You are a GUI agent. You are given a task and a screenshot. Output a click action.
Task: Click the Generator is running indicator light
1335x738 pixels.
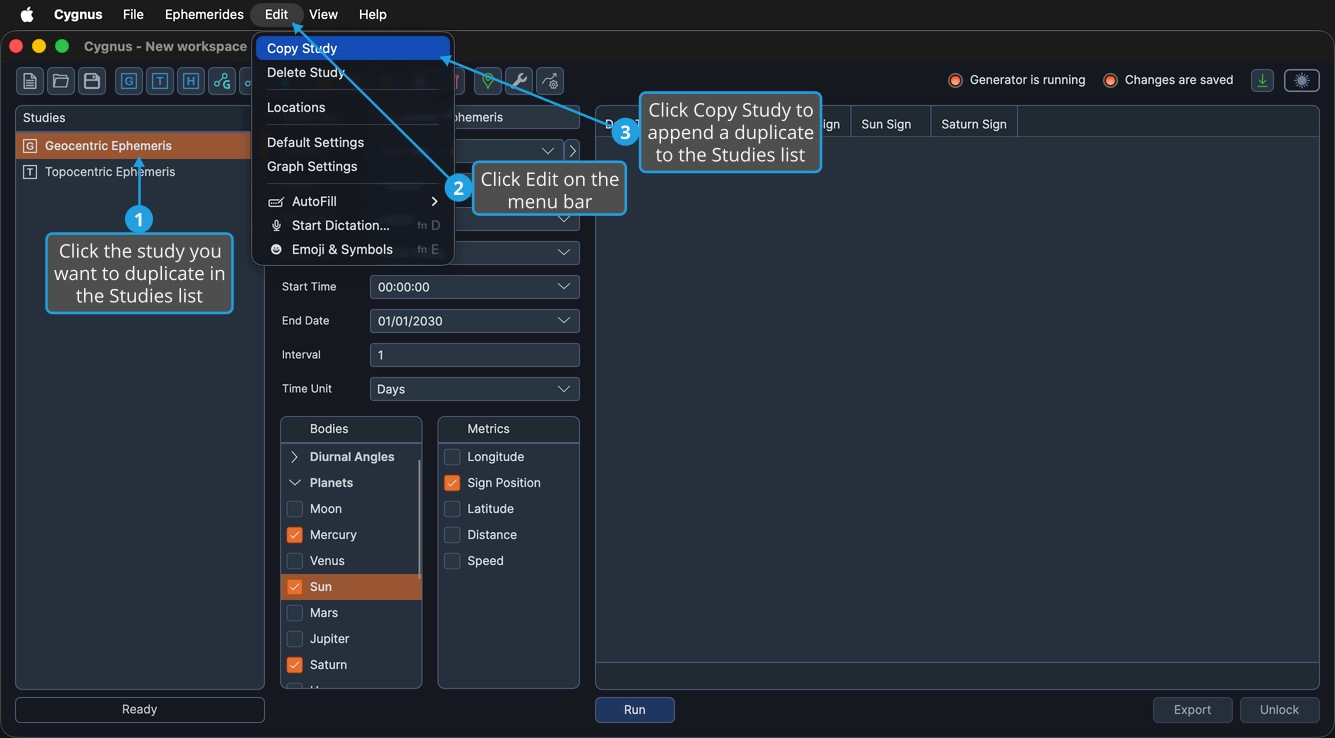(955, 80)
